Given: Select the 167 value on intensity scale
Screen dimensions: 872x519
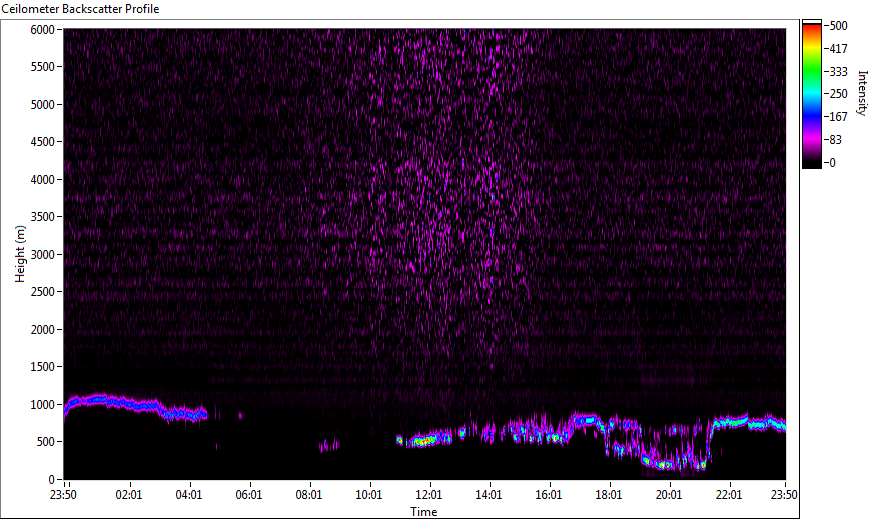Looking at the screenshot, I should click(838, 117).
